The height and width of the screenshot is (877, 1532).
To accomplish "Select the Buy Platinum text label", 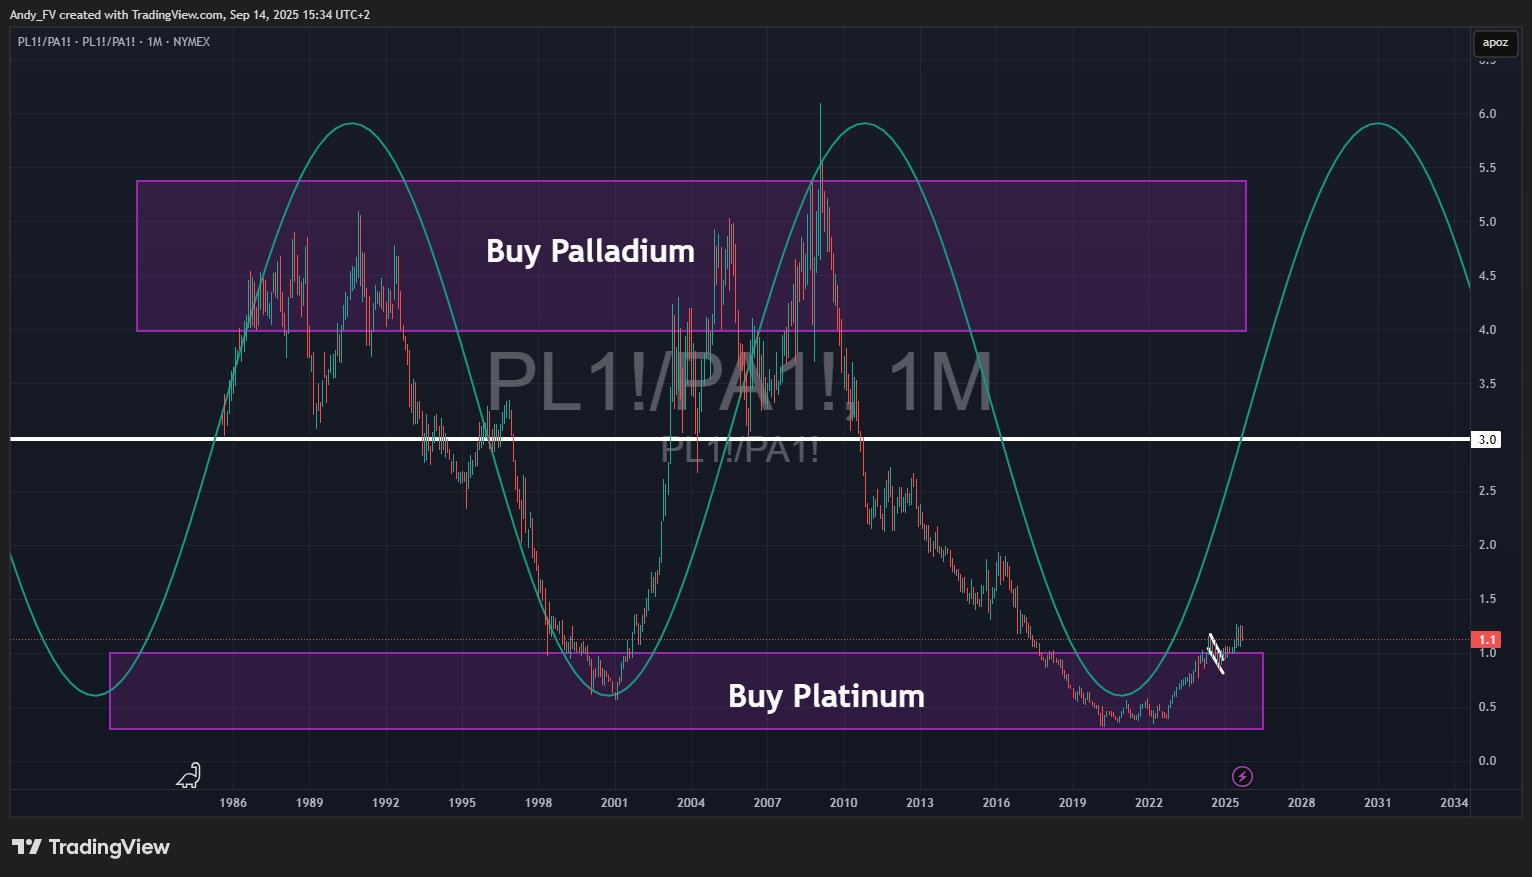I will point(826,696).
